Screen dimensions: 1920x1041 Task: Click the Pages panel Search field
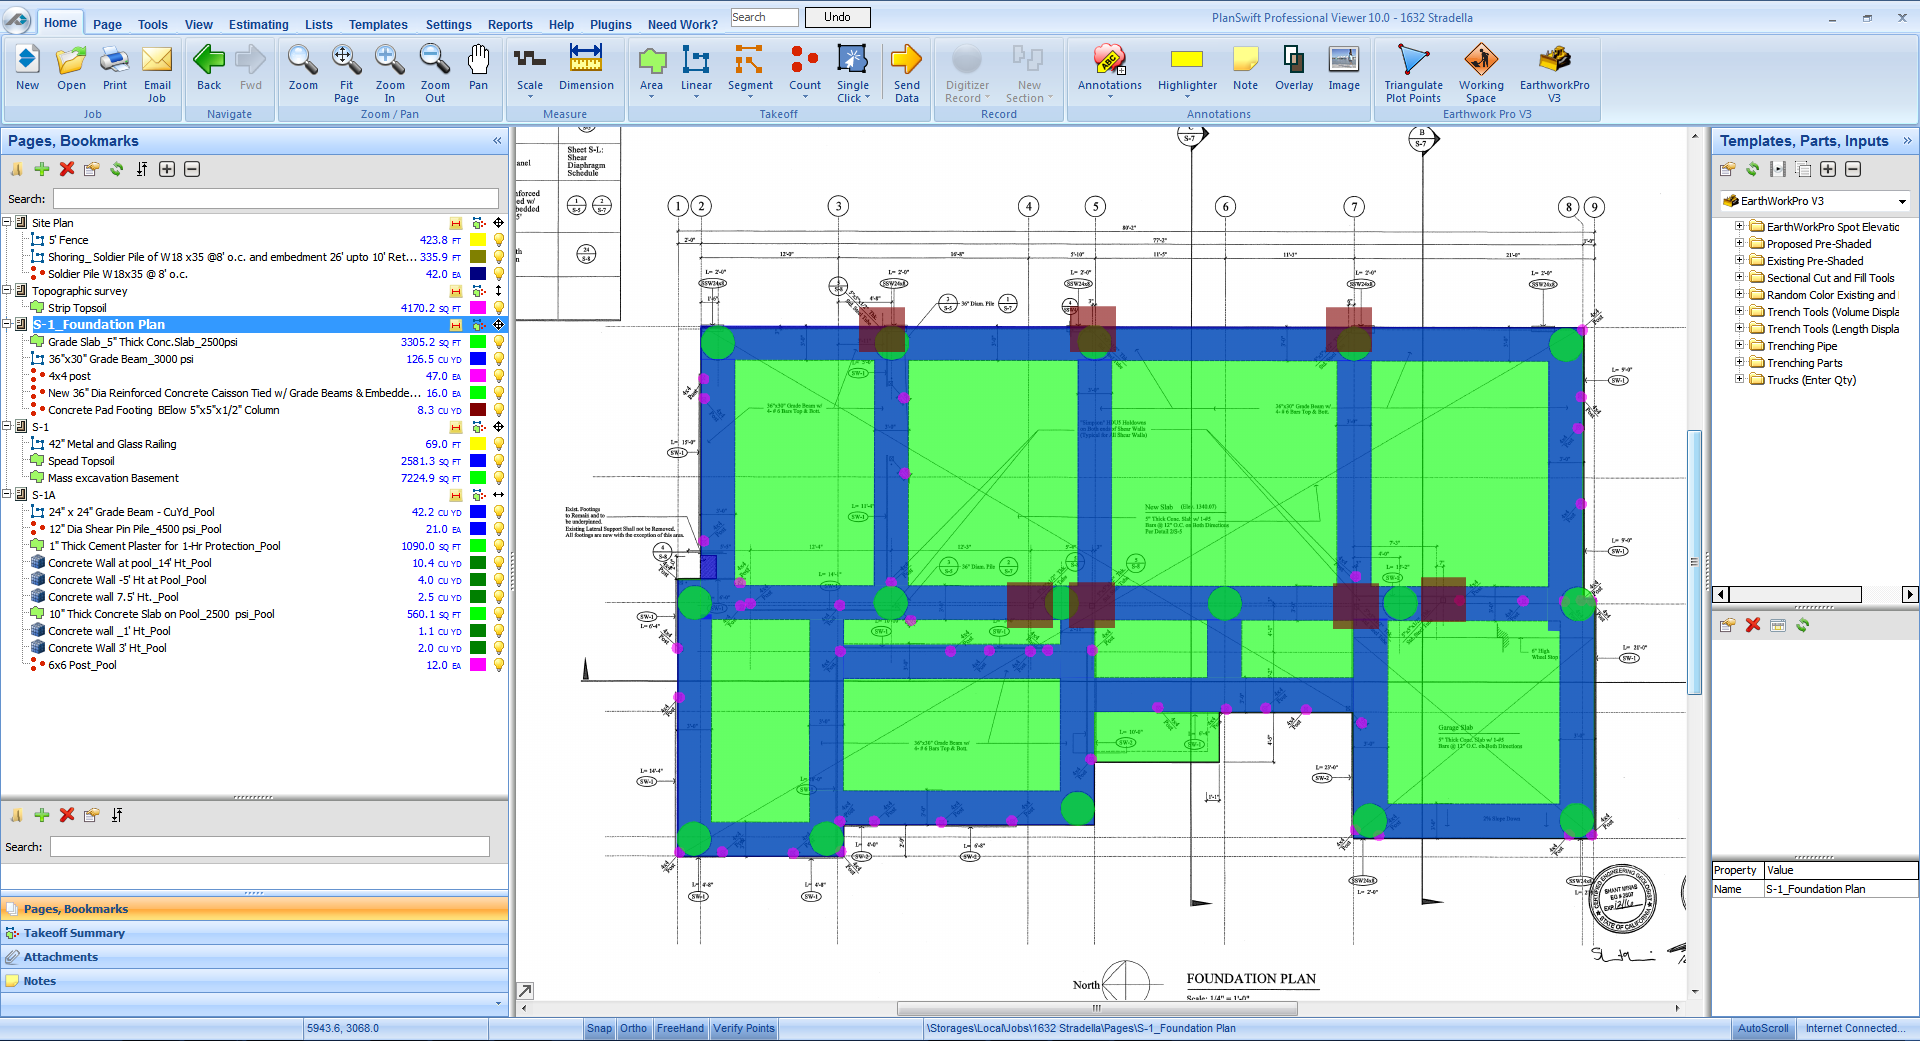(276, 199)
